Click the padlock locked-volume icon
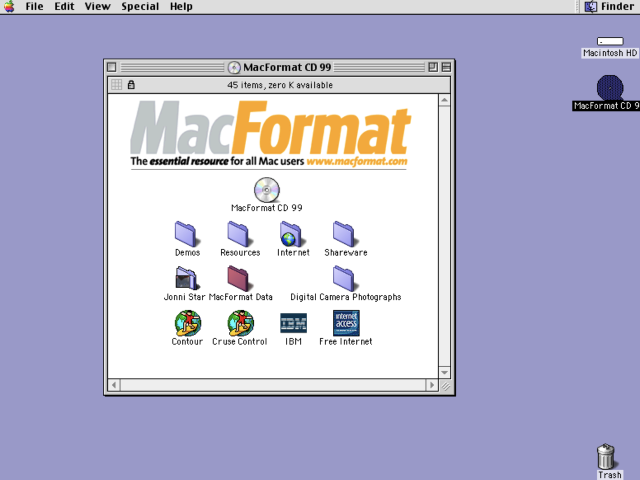Viewport: 640px width, 480px height. coord(131,84)
